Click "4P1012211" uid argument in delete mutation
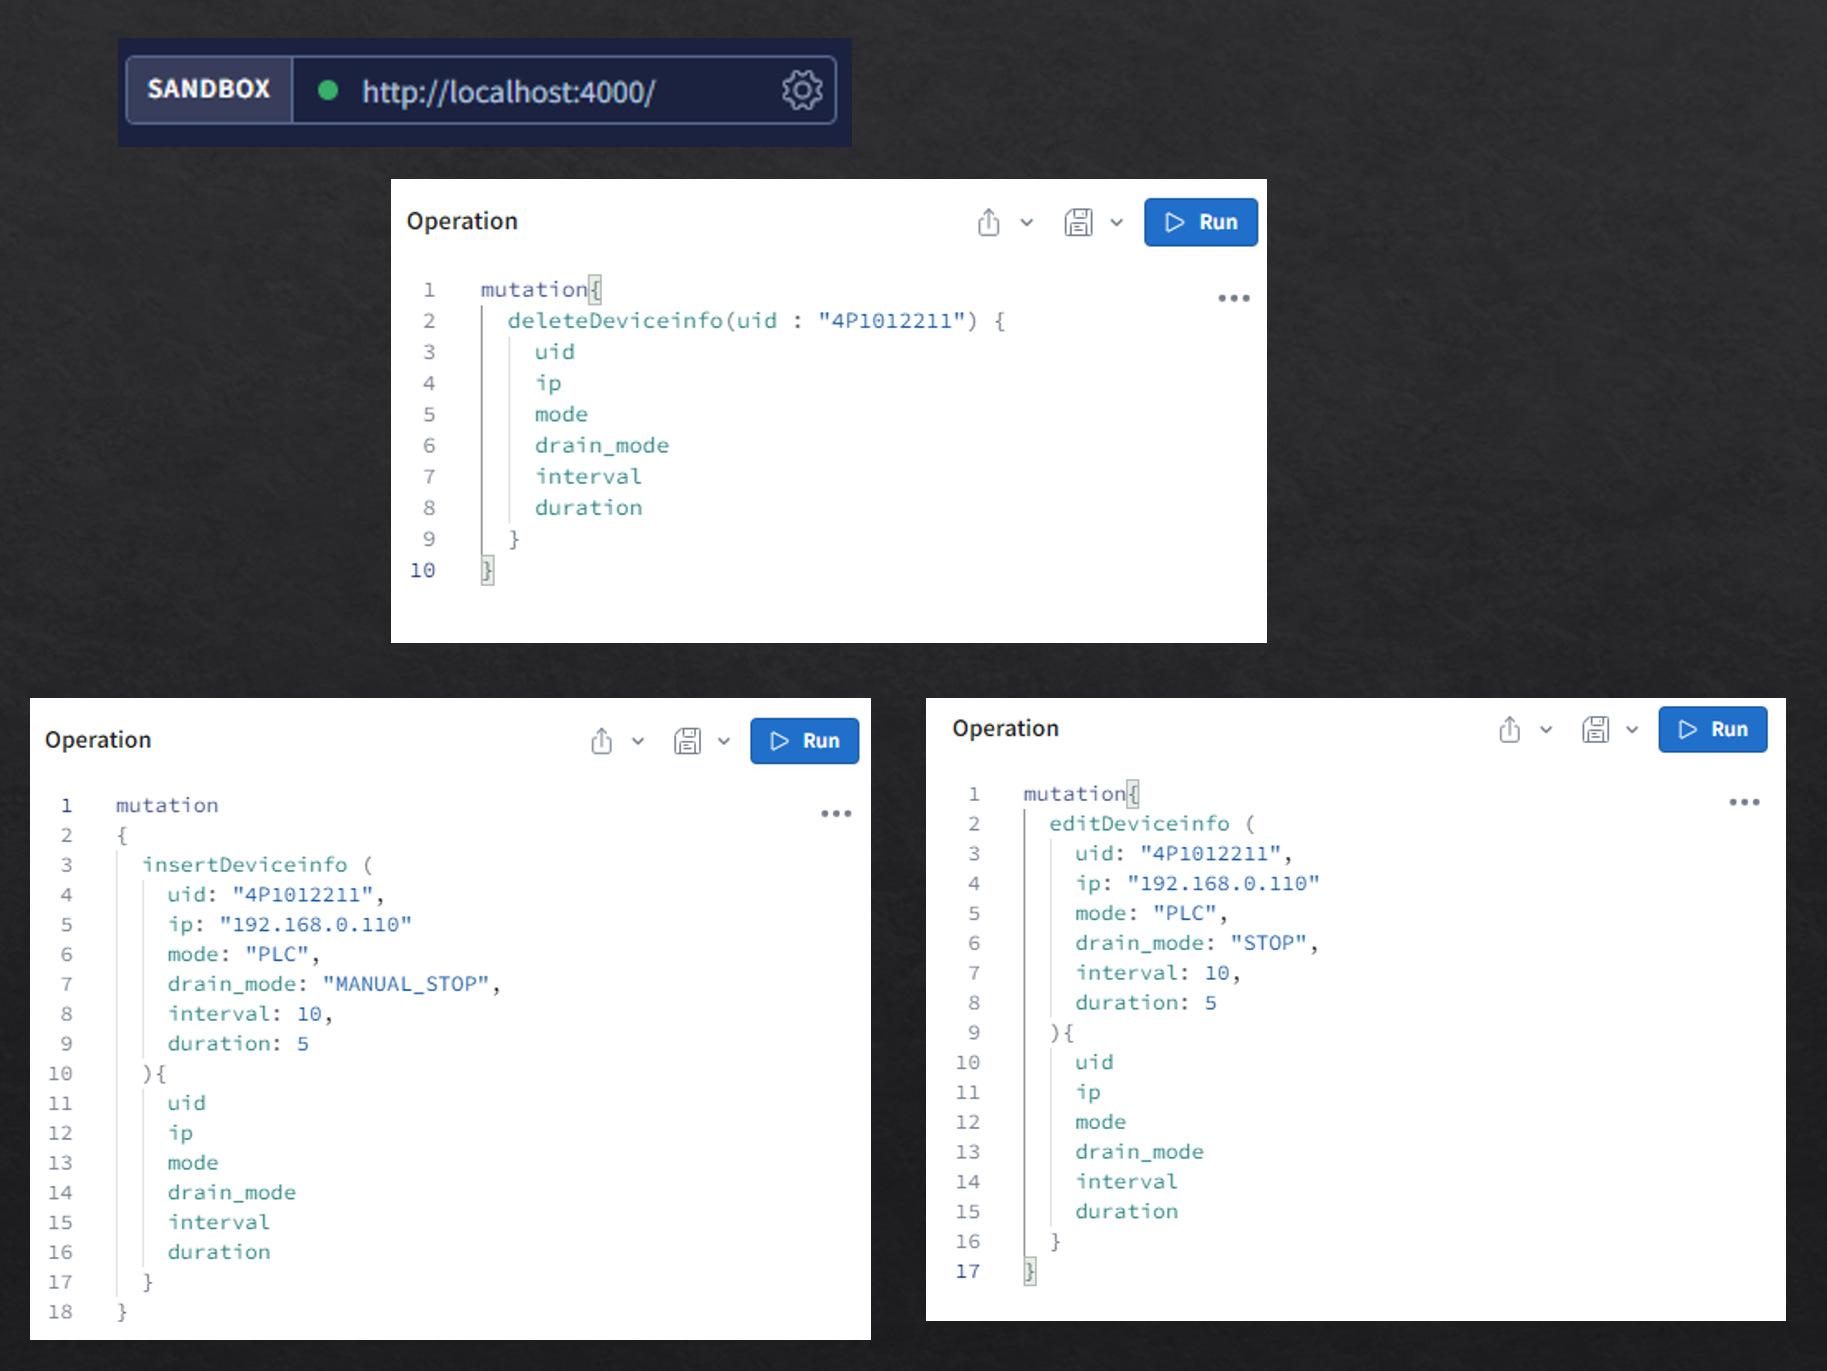Viewport: 1827px width, 1371px height. (891, 320)
